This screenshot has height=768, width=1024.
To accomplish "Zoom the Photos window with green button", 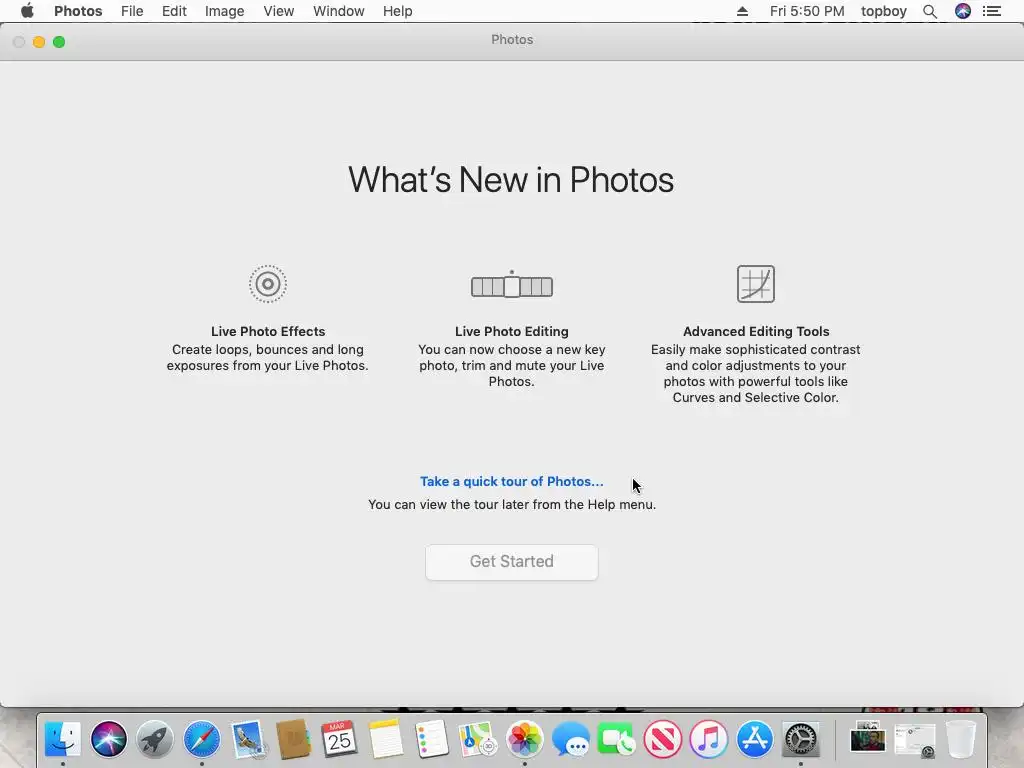I will [59, 42].
